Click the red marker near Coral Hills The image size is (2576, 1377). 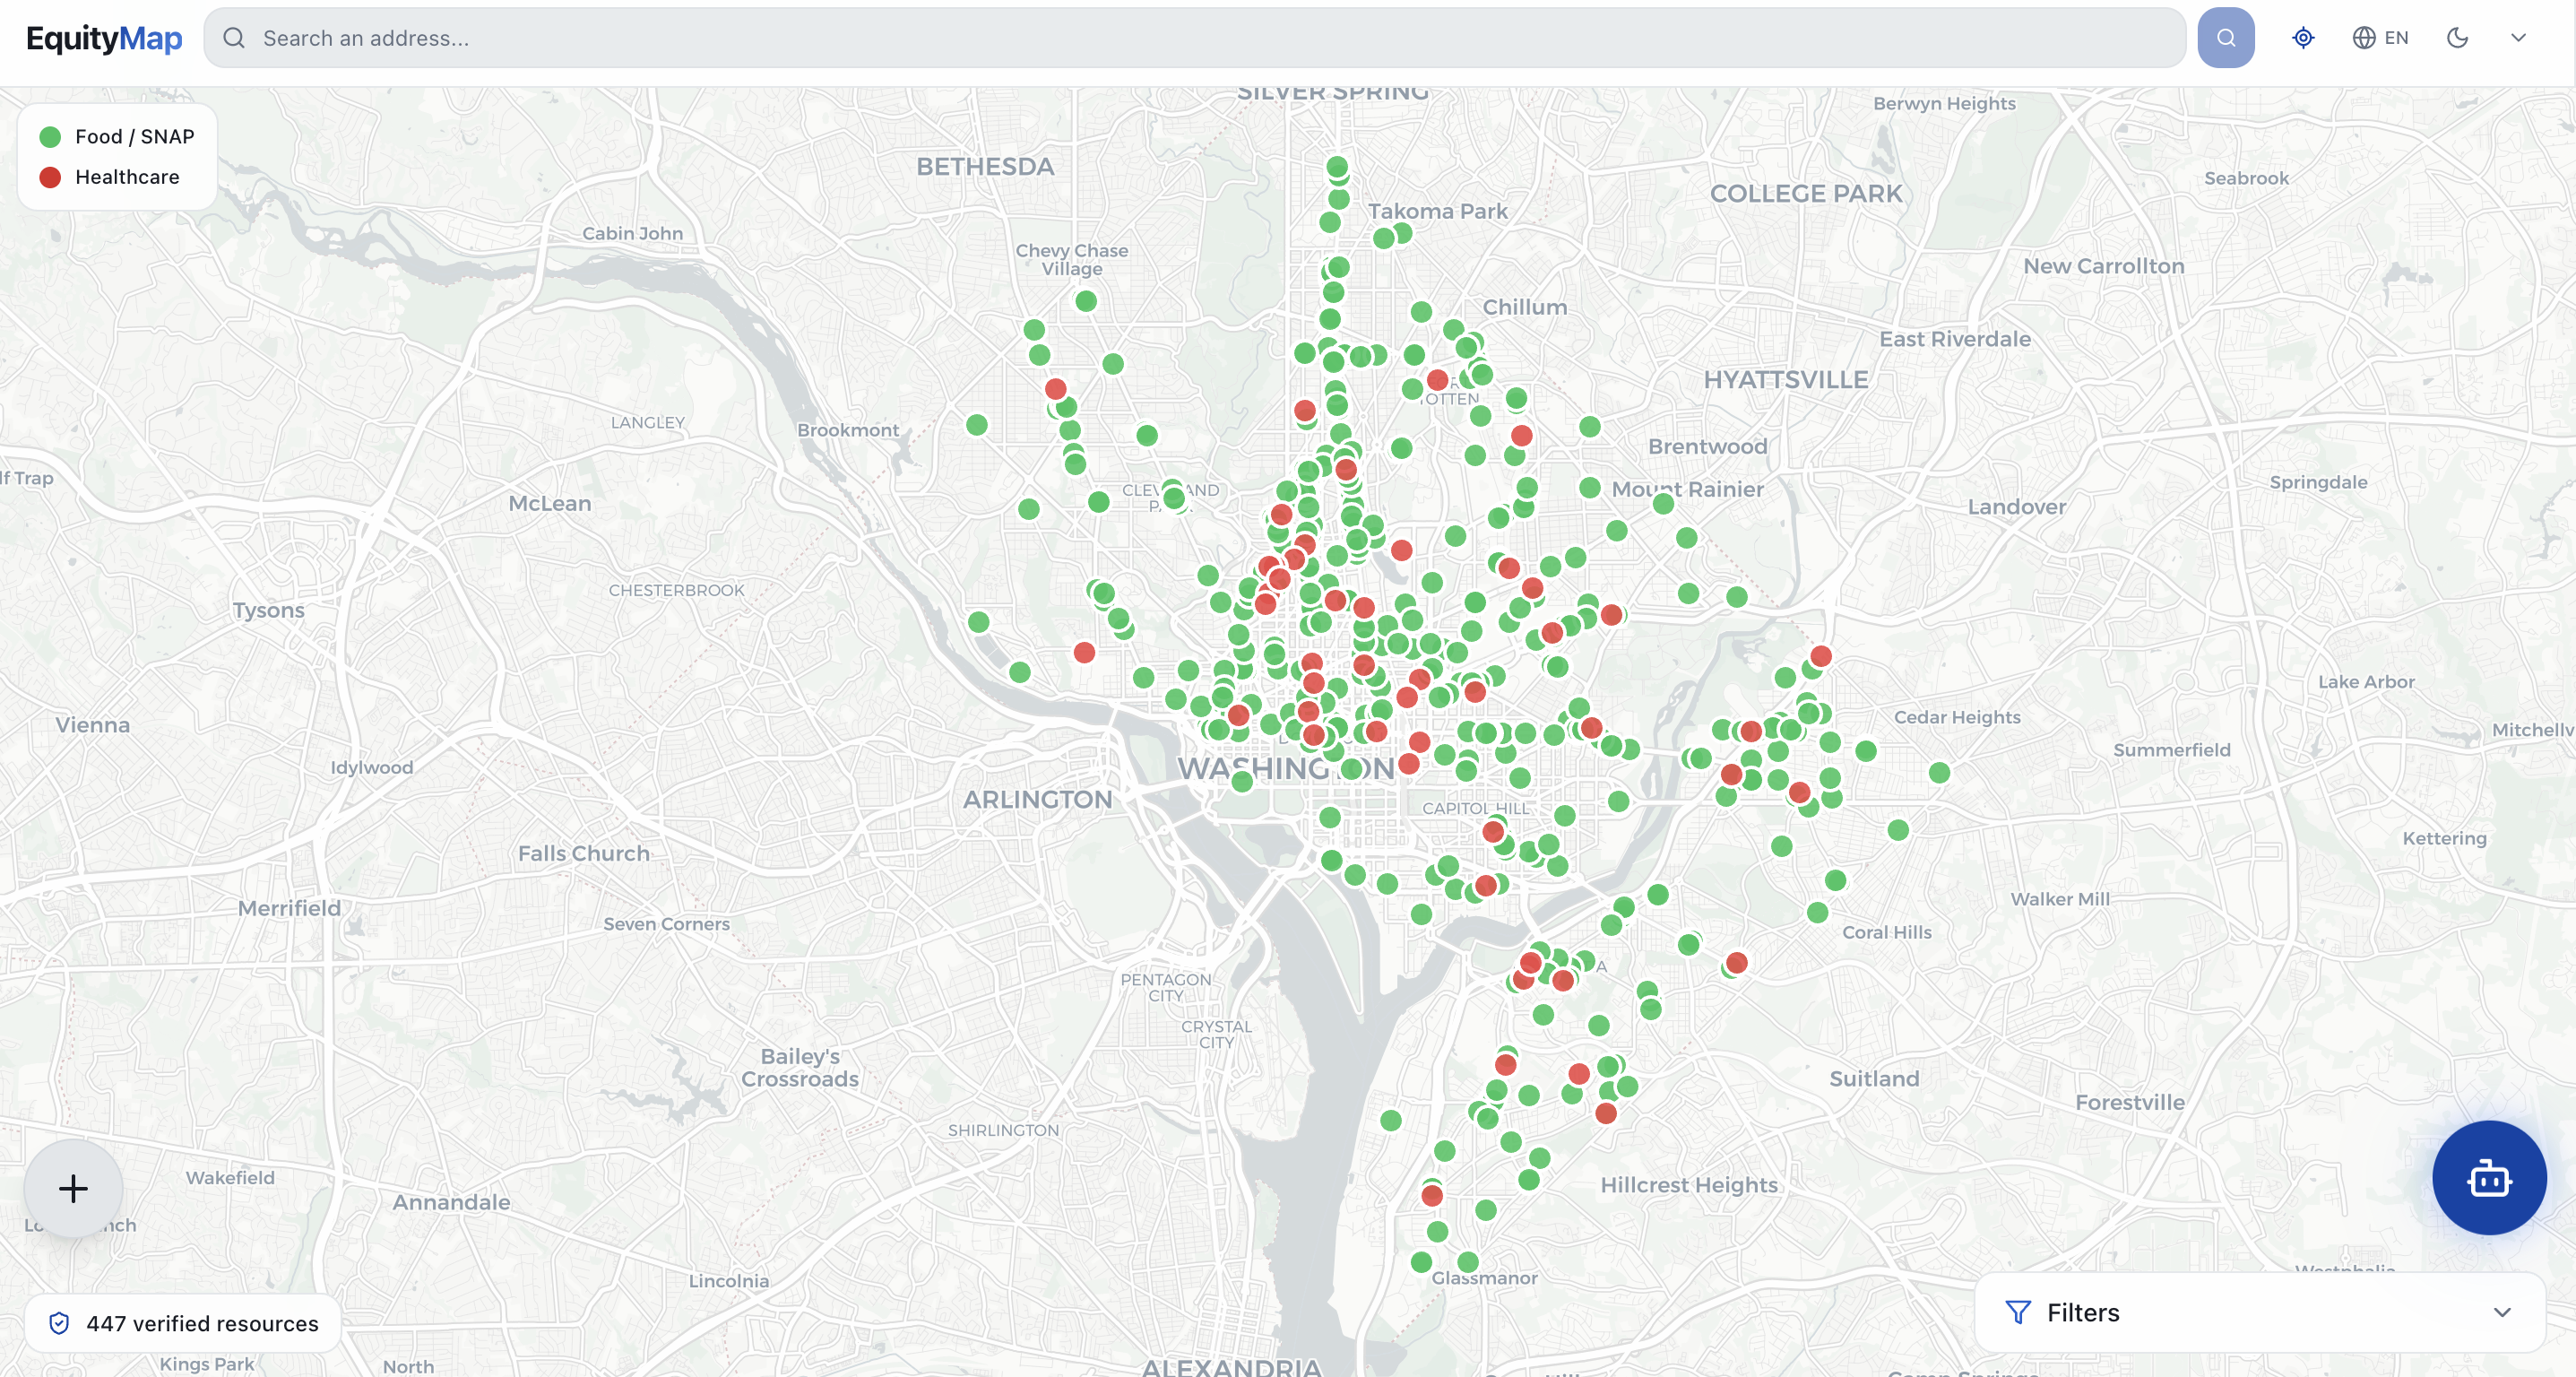pos(1736,962)
